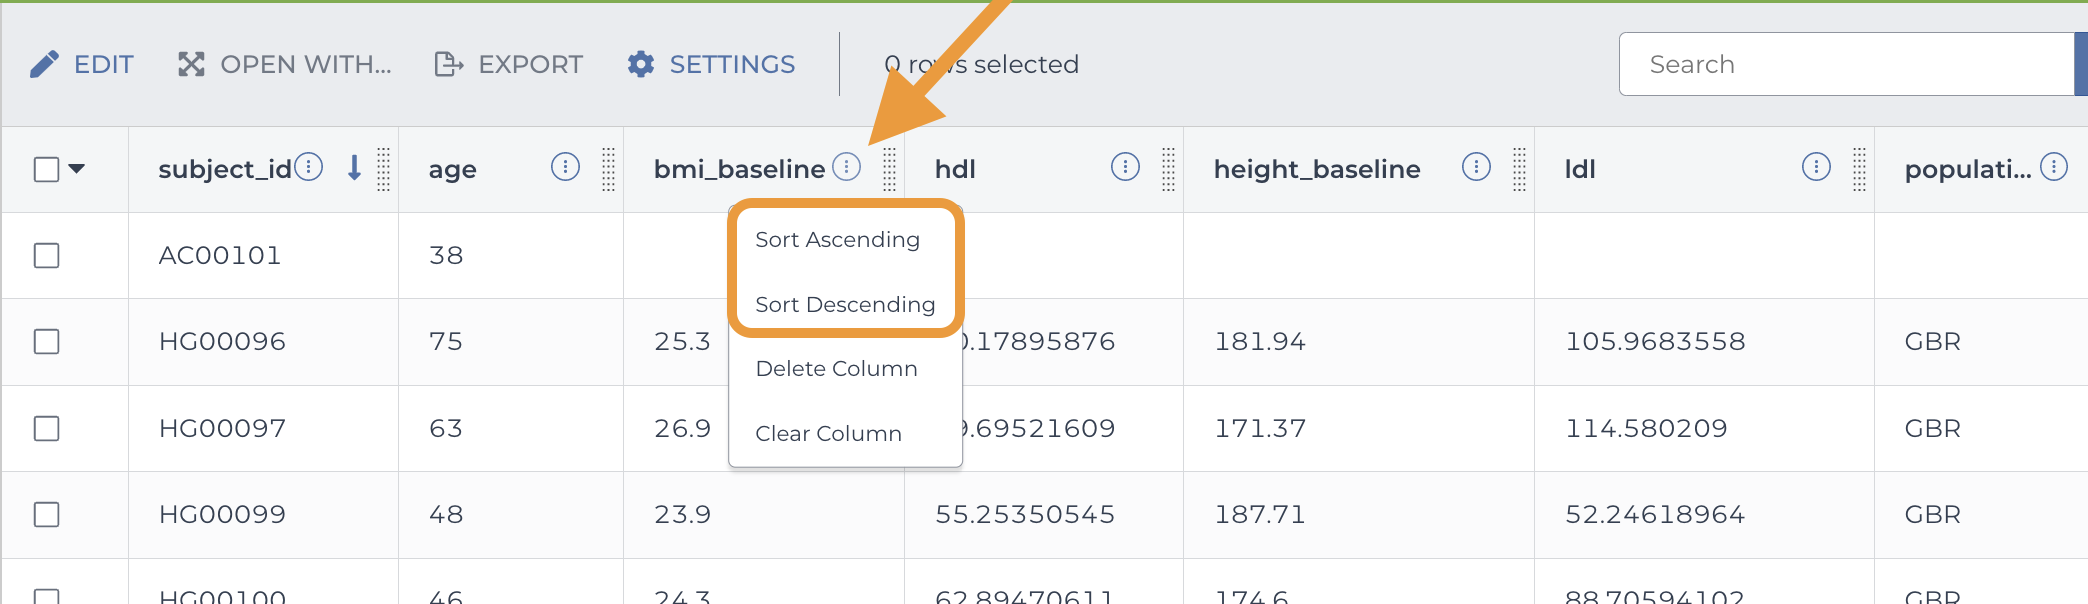Image resolution: width=2088 pixels, height=604 pixels.
Task: Click the height_baseline column header label
Action: [1317, 169]
